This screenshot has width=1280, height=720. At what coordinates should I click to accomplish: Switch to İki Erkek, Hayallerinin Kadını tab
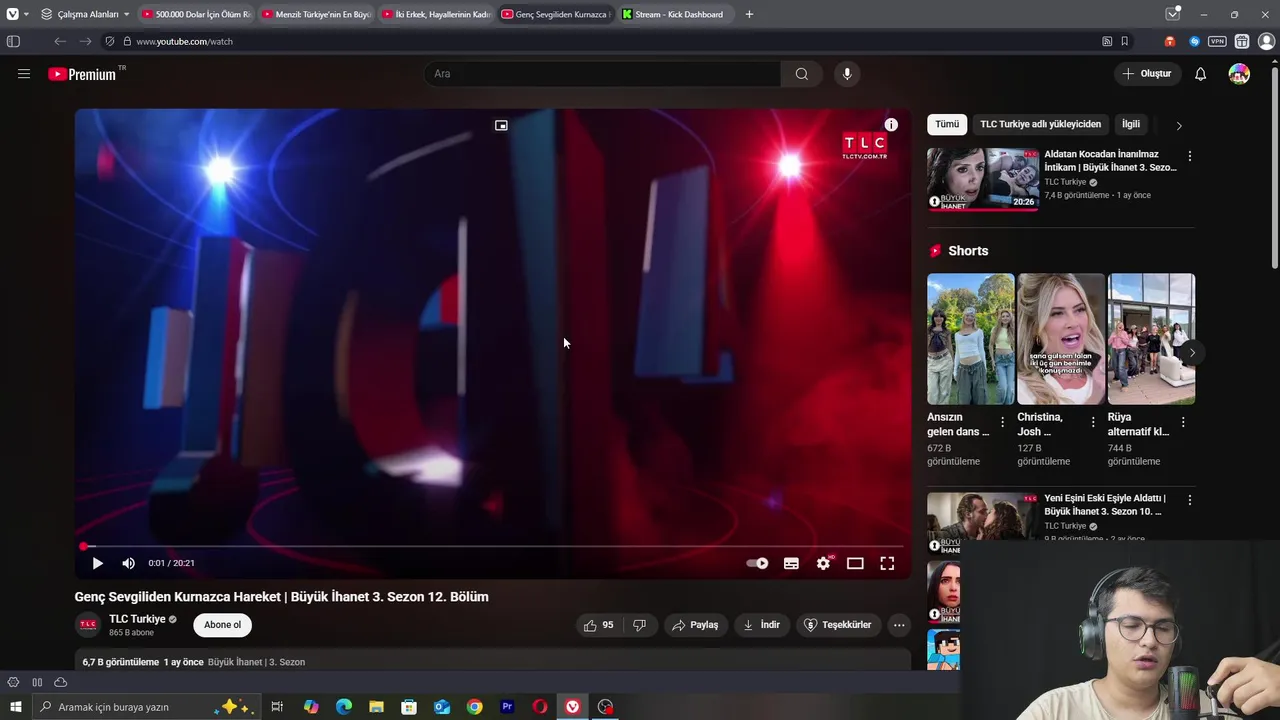point(436,14)
